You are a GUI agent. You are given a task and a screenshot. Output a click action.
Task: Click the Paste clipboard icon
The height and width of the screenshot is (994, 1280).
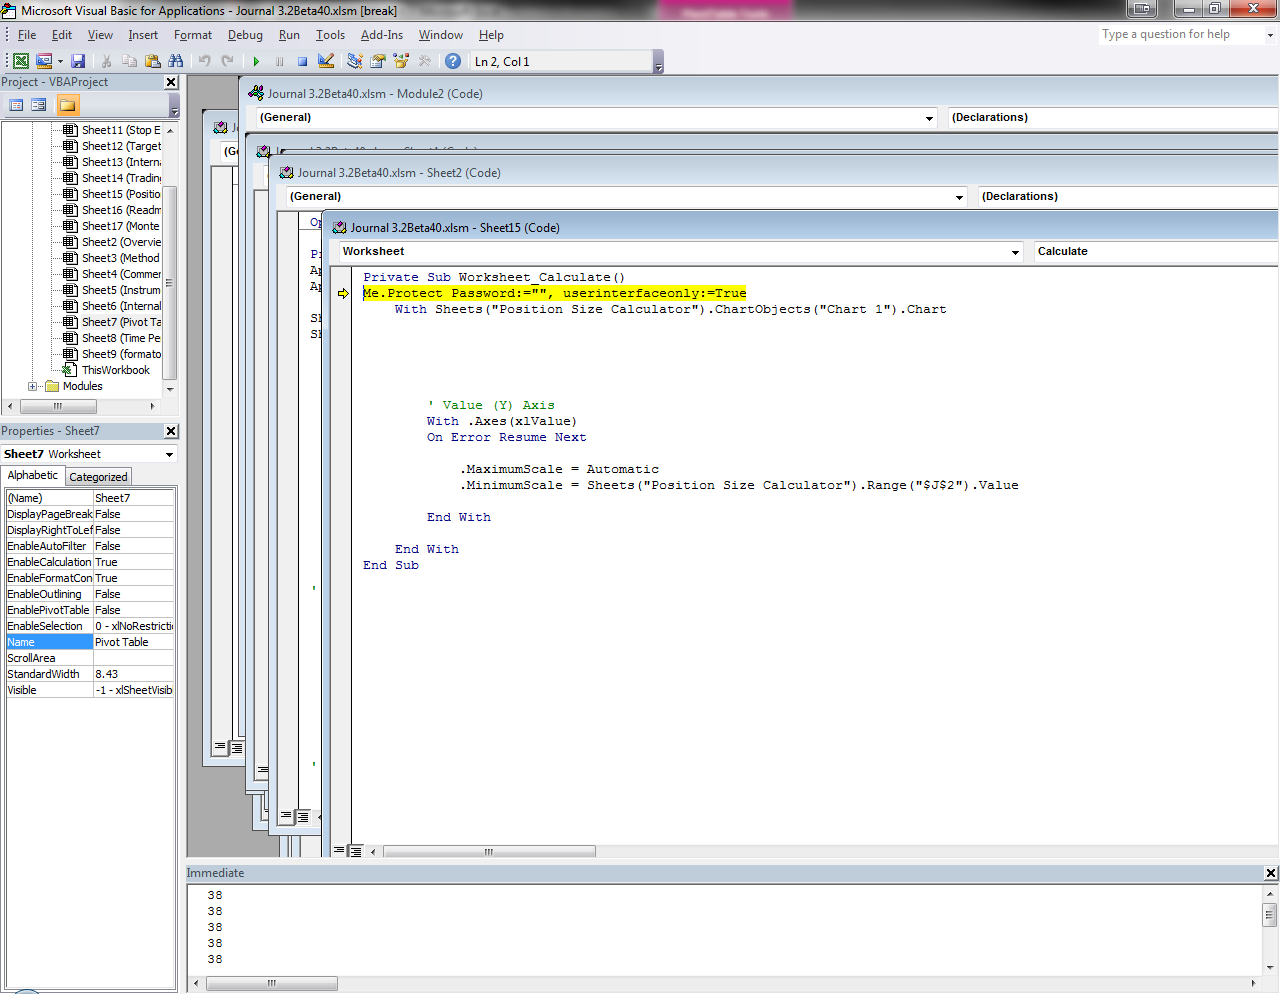(152, 61)
